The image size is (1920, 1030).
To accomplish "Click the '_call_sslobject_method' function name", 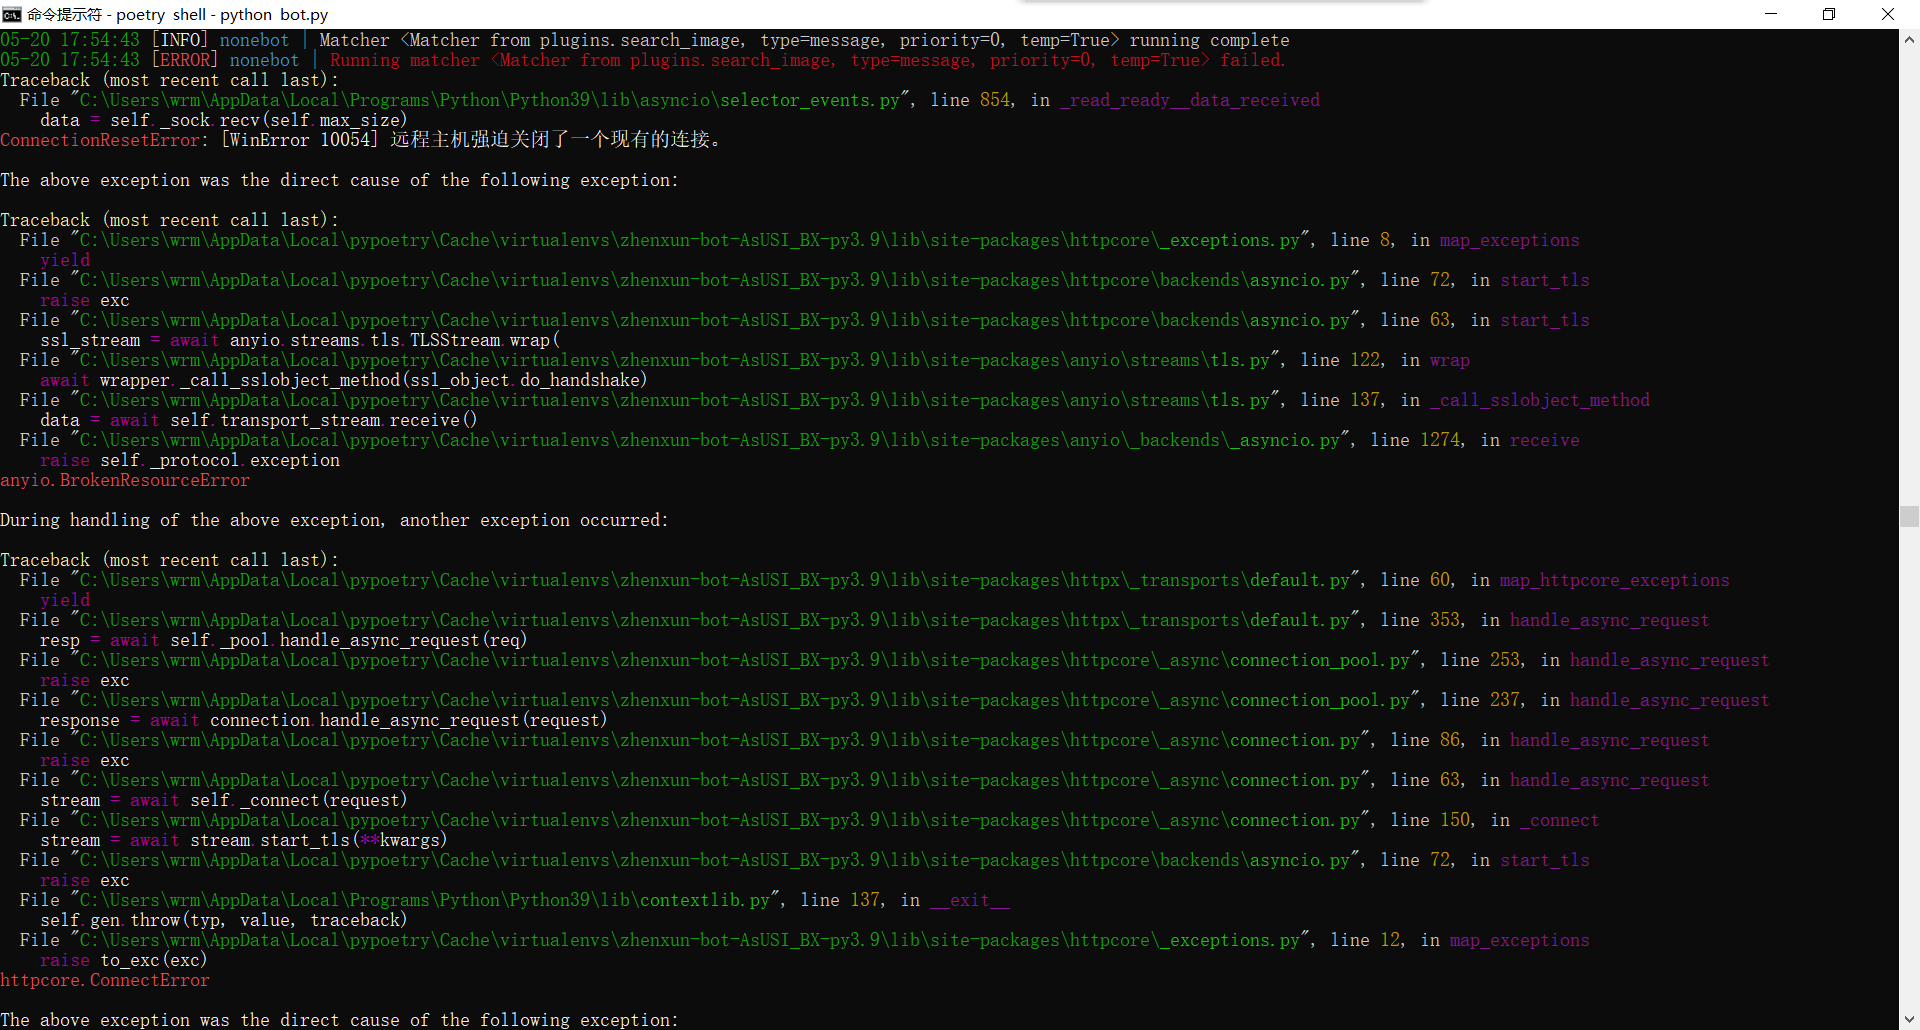I will [x=1540, y=400].
